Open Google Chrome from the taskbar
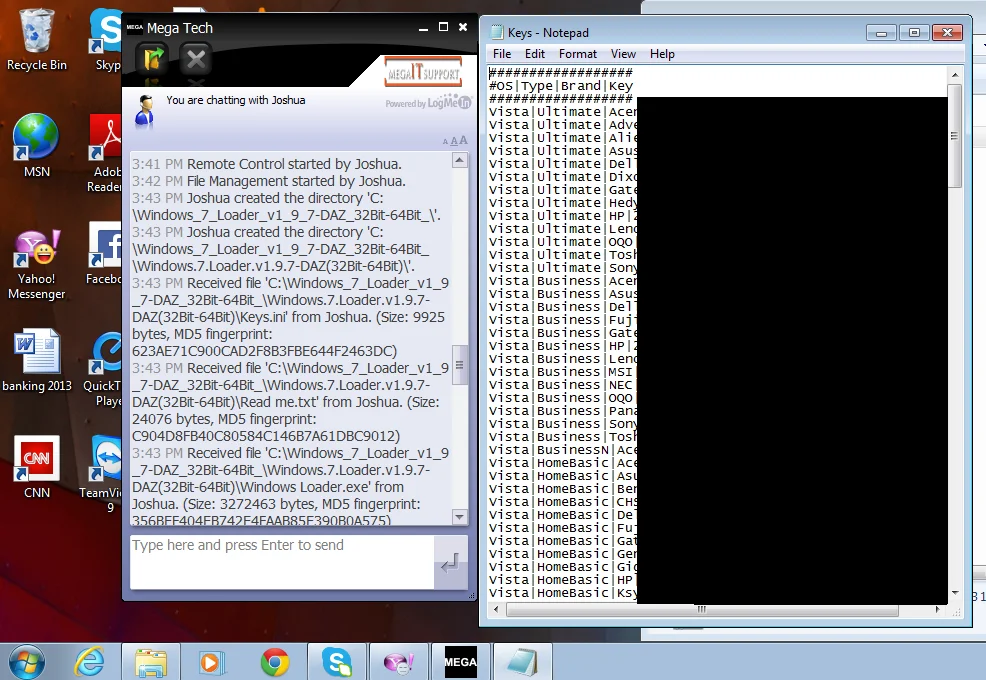Viewport: 986px width, 680px height. pyautogui.click(x=276, y=661)
